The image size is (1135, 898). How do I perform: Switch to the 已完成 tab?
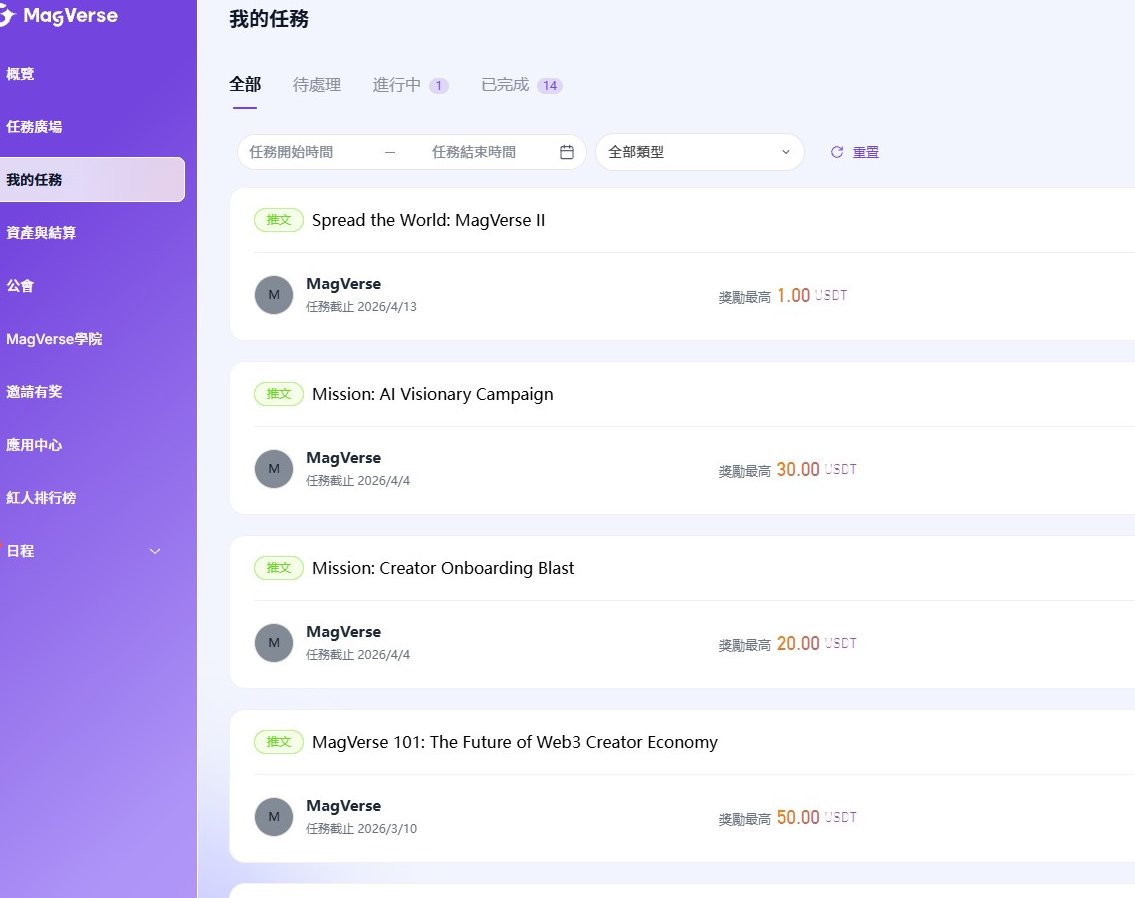coord(505,85)
